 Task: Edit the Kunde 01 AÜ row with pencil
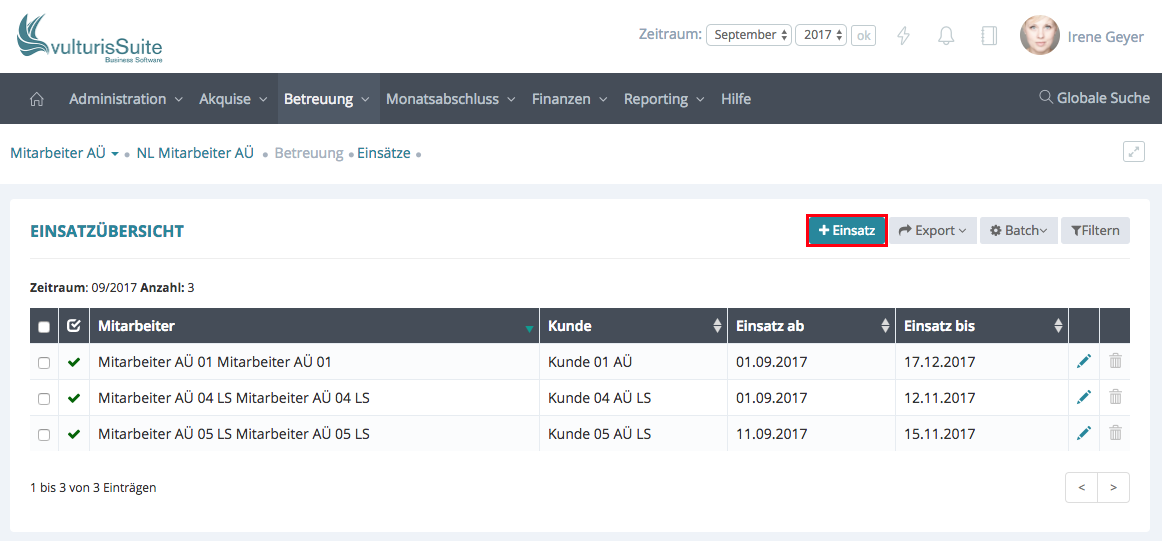tap(1084, 362)
